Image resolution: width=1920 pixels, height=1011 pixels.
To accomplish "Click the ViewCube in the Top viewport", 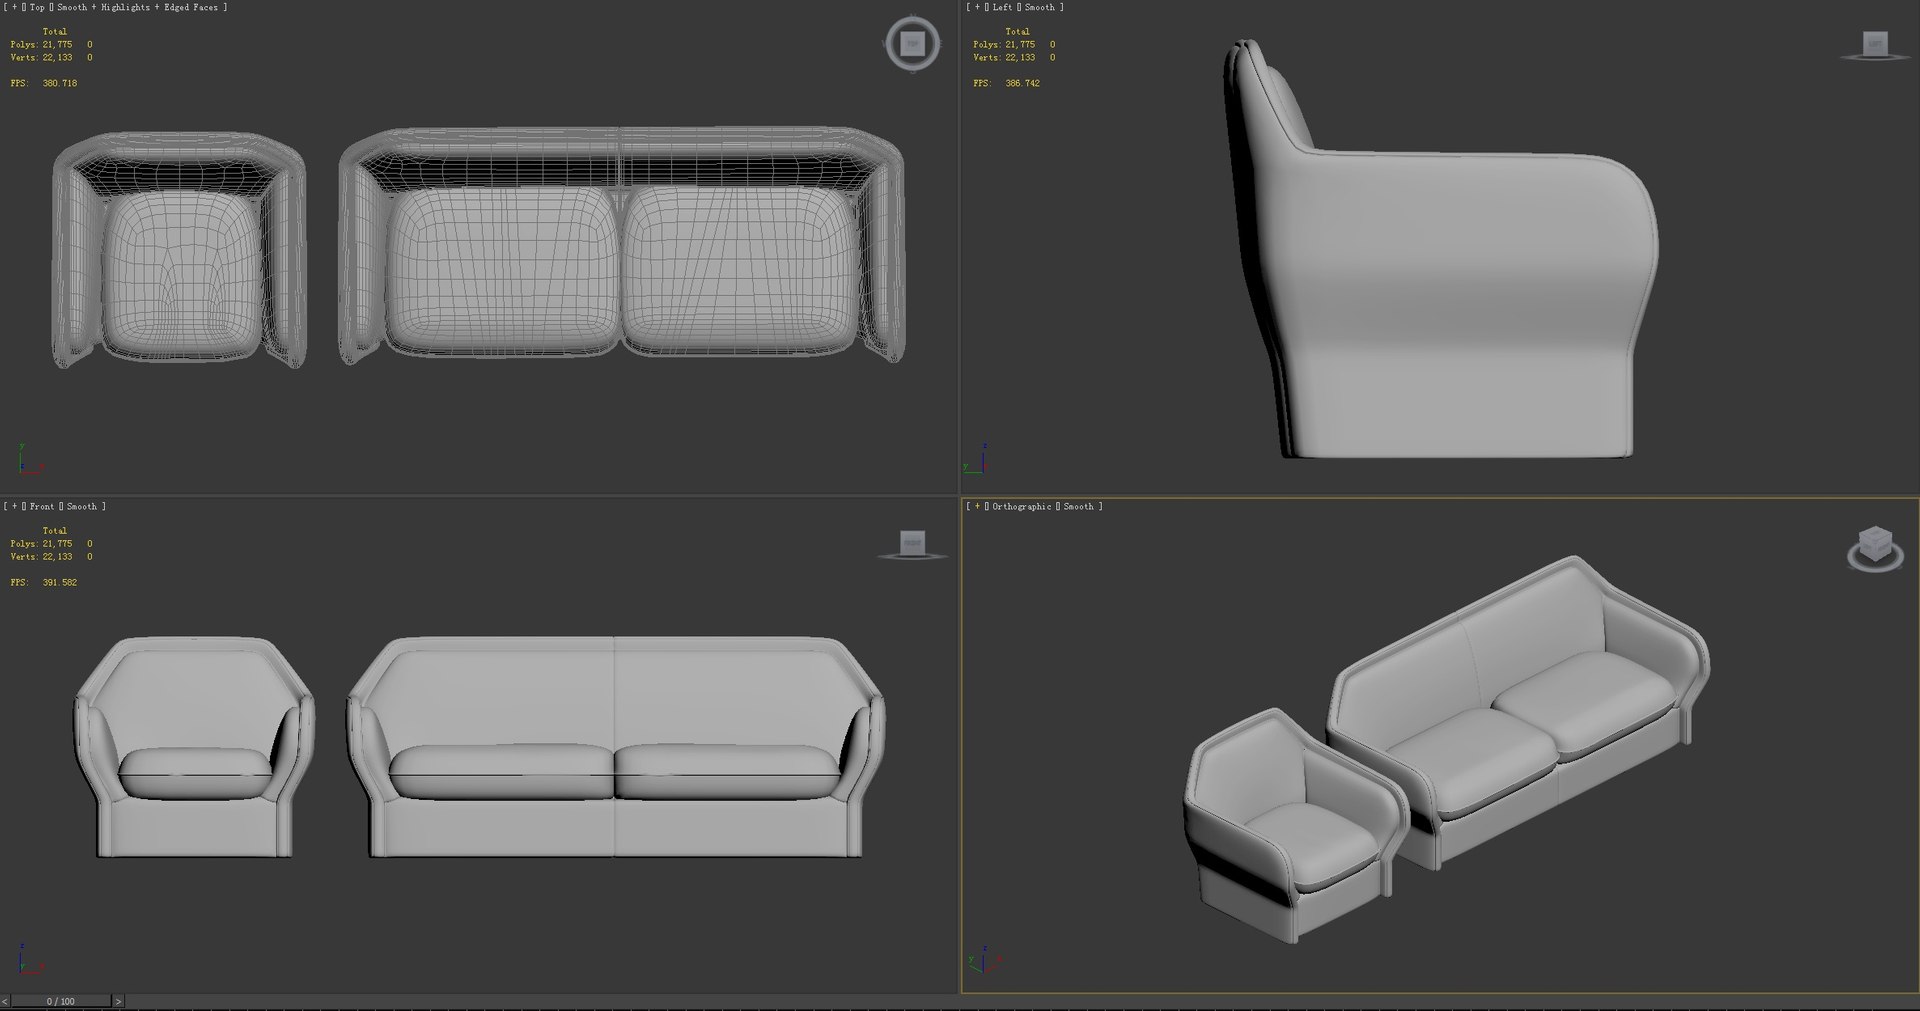I will coord(912,44).
